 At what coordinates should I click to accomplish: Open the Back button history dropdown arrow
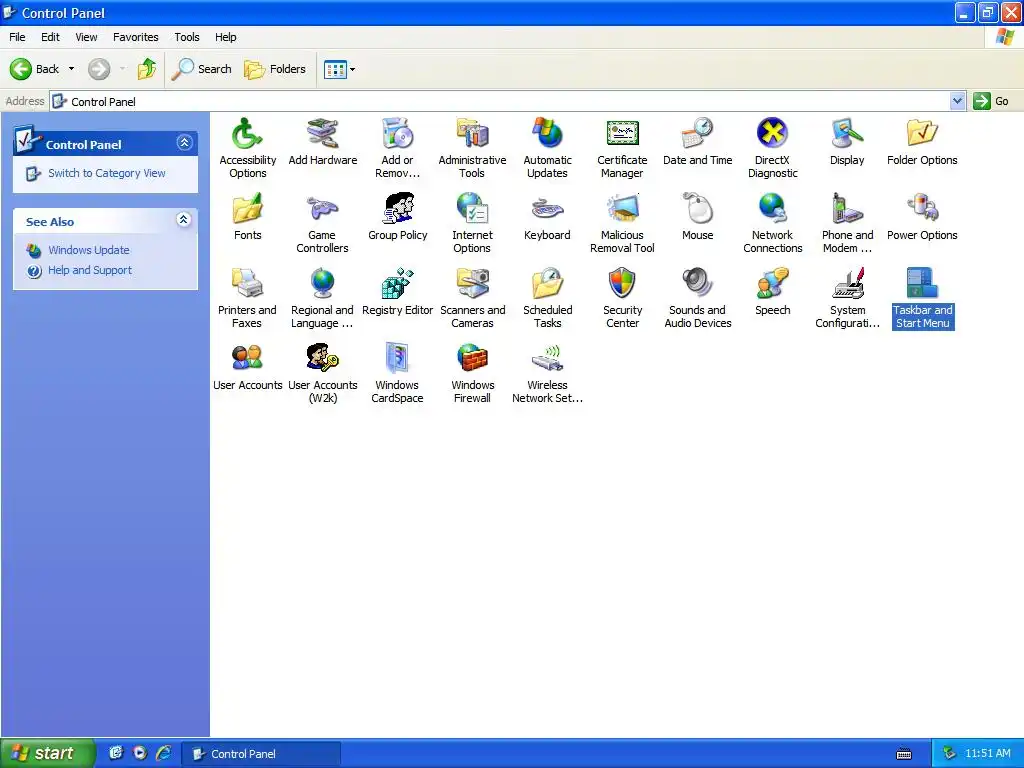click(71, 69)
